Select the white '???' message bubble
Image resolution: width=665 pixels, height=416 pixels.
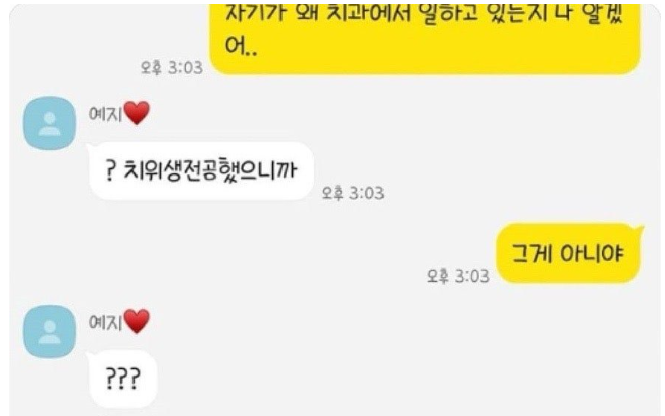coord(123,379)
